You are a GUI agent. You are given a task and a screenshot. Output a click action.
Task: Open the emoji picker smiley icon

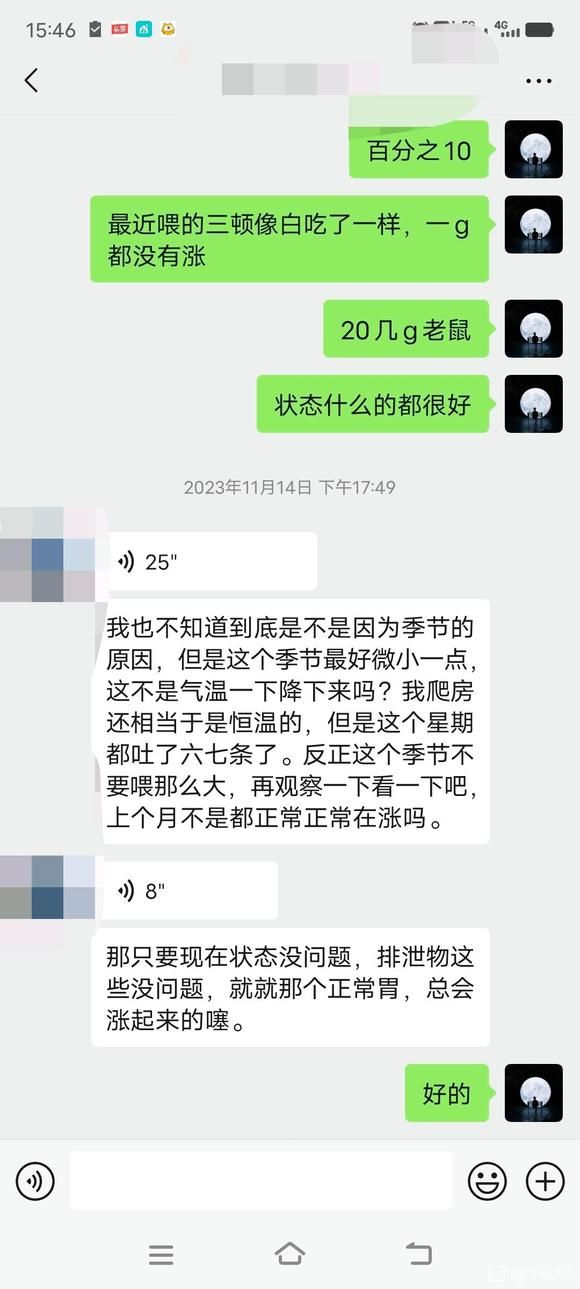(487, 1181)
